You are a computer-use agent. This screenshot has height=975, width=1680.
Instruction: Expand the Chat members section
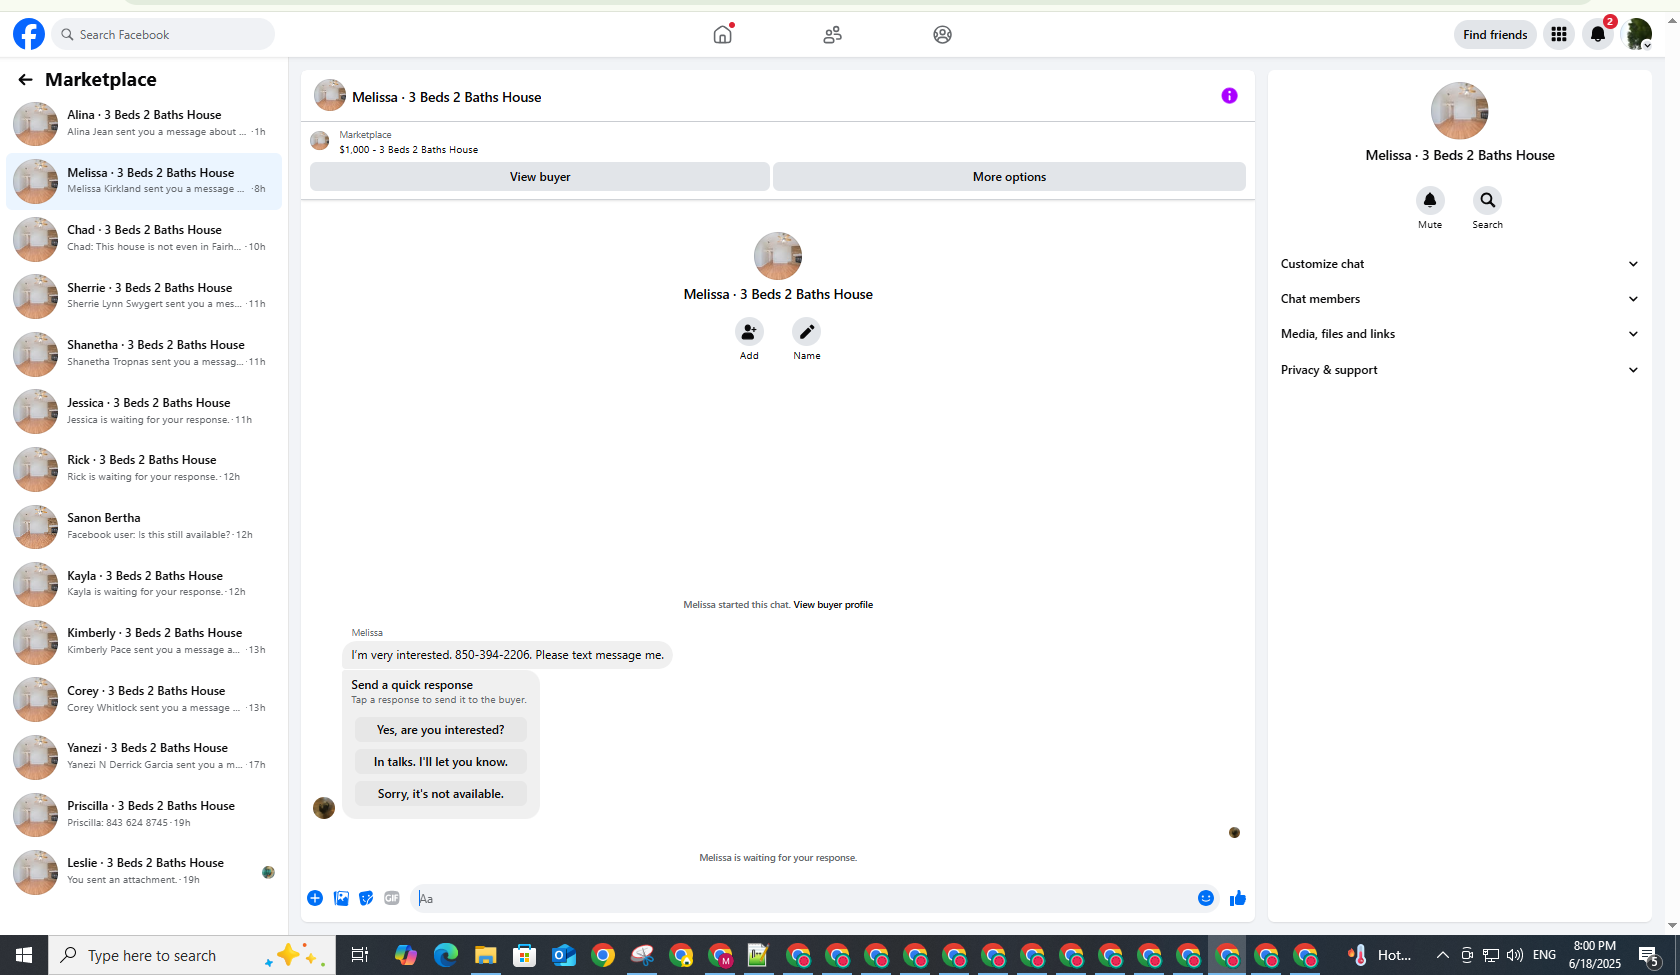point(1460,299)
